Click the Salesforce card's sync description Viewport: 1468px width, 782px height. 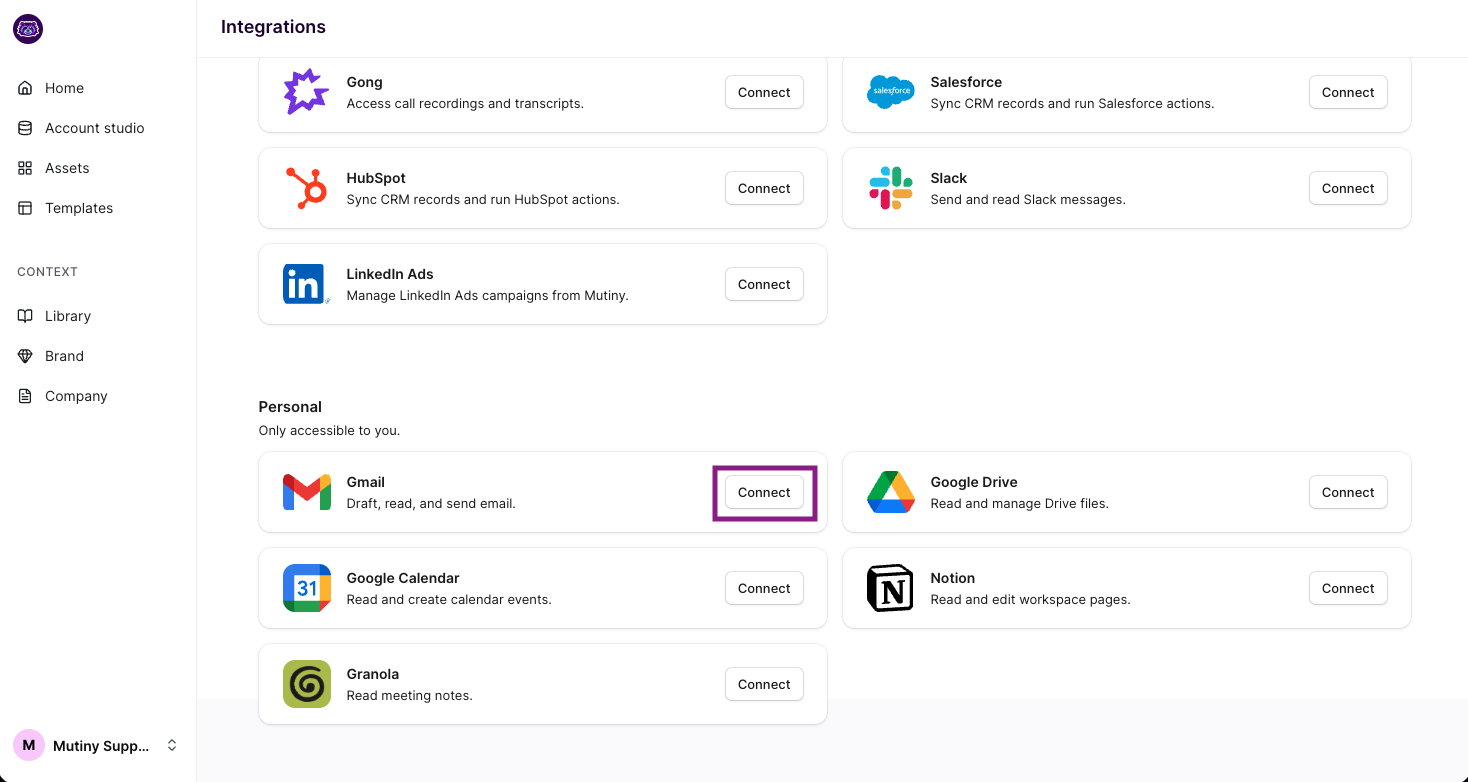point(1072,103)
